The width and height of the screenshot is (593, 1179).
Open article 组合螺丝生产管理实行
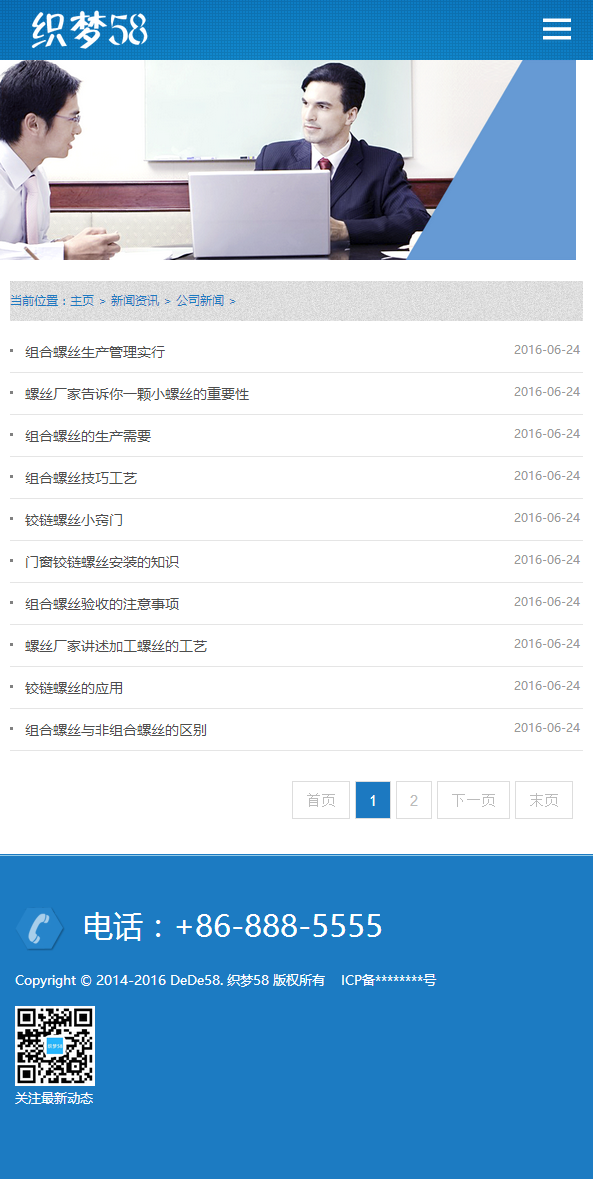(95, 352)
